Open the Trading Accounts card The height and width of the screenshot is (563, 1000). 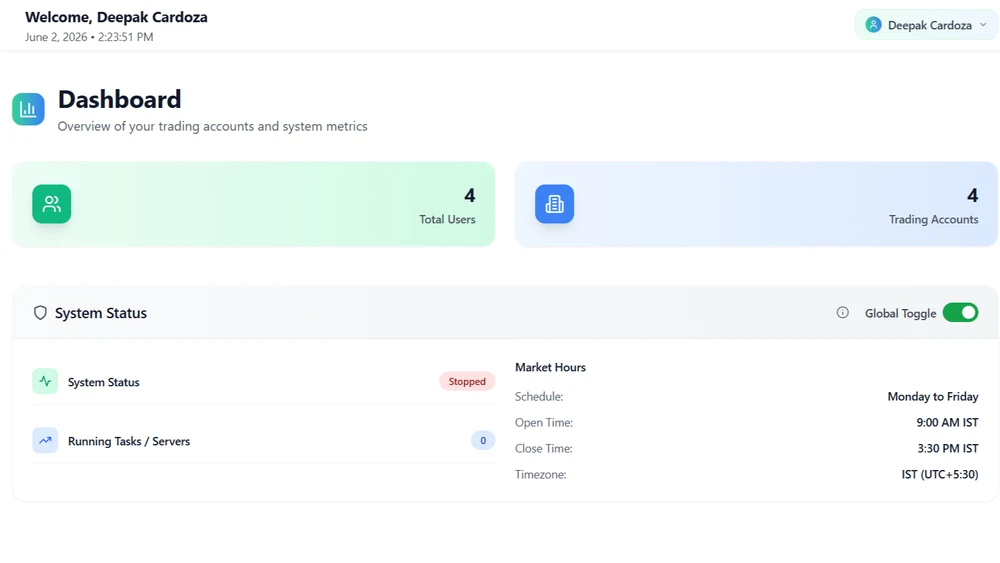tap(756, 204)
